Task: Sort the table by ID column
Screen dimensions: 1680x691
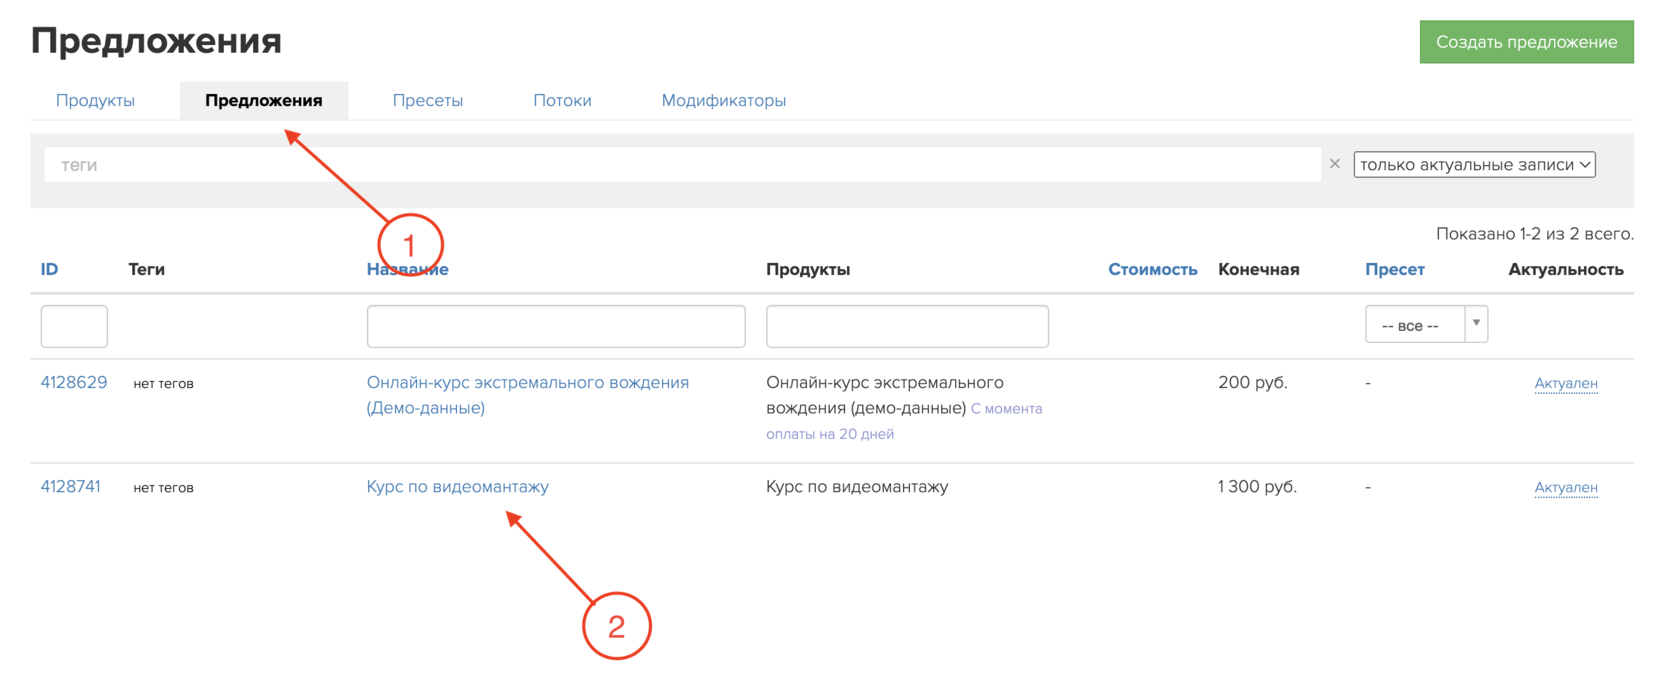Action: pyautogui.click(x=49, y=269)
